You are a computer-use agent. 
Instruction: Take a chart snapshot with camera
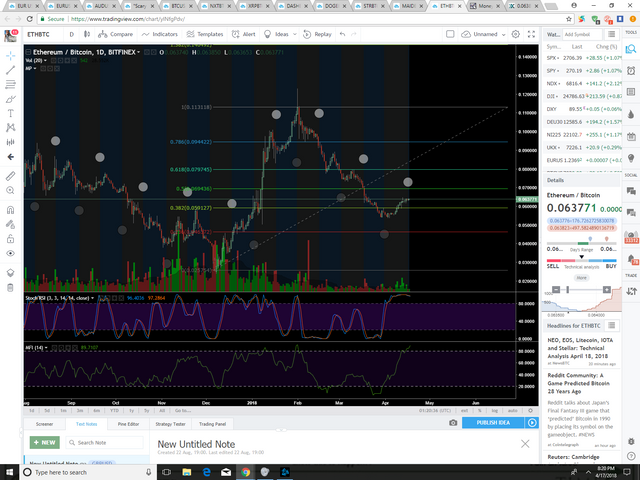[x=453, y=423]
